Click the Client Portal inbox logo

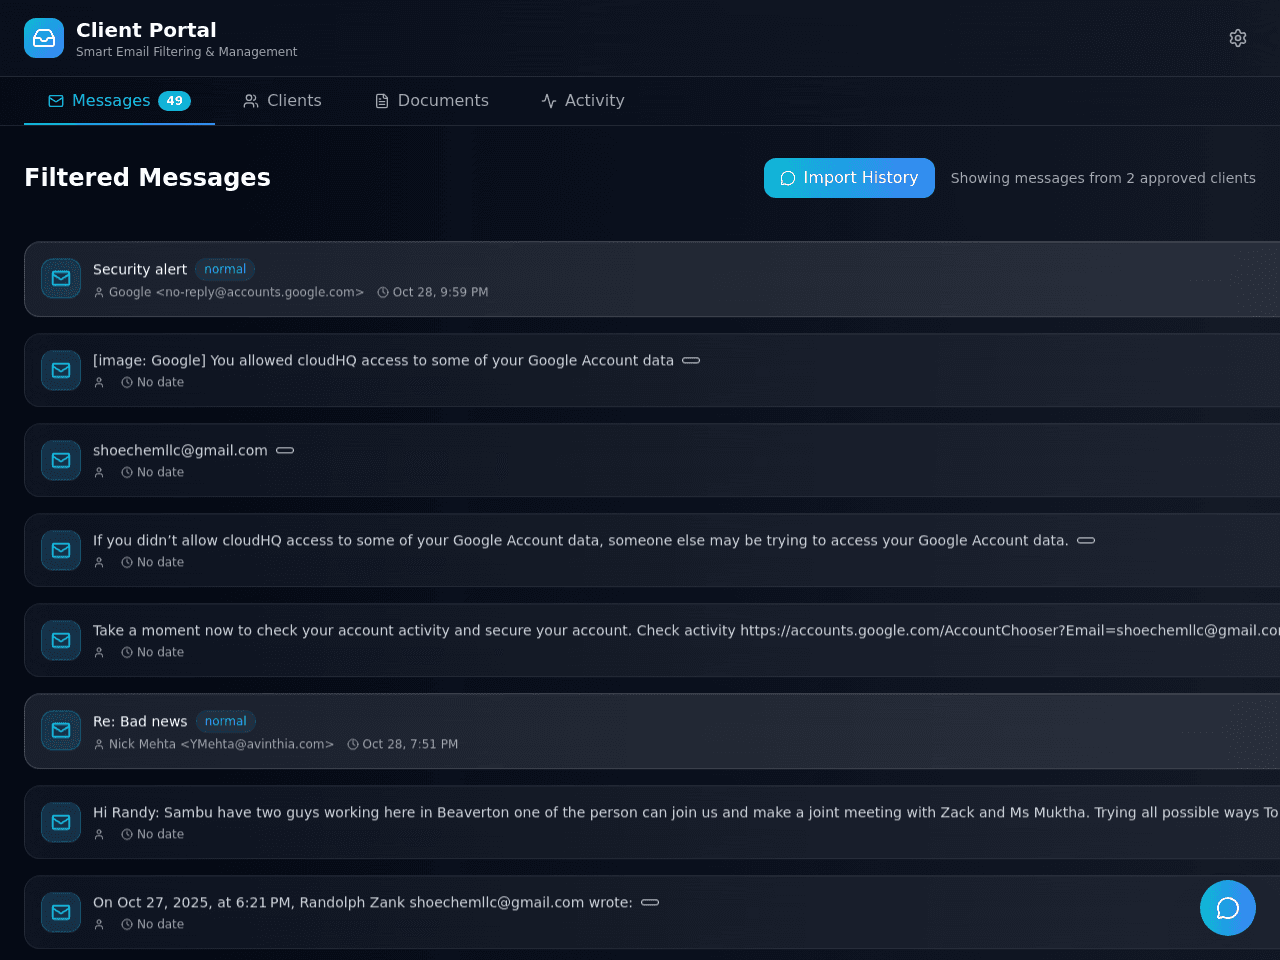click(x=44, y=38)
